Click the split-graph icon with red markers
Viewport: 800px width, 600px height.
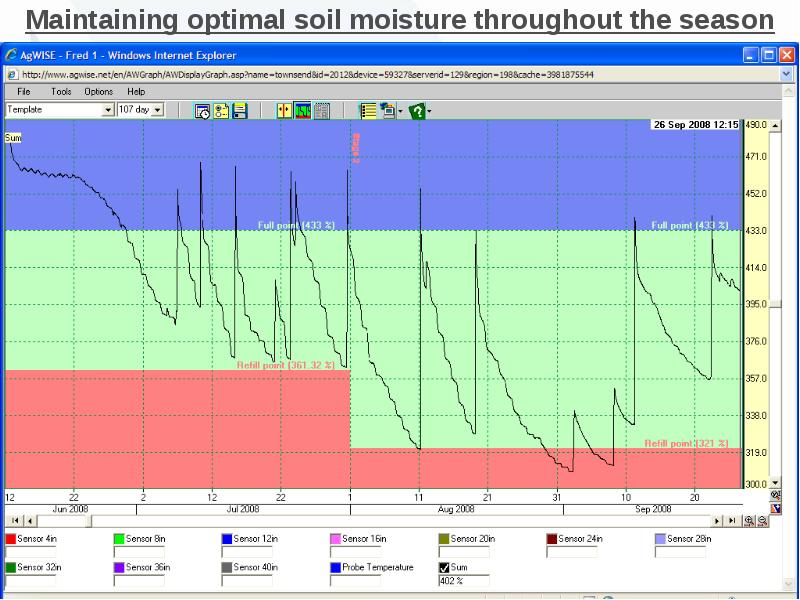(x=284, y=111)
